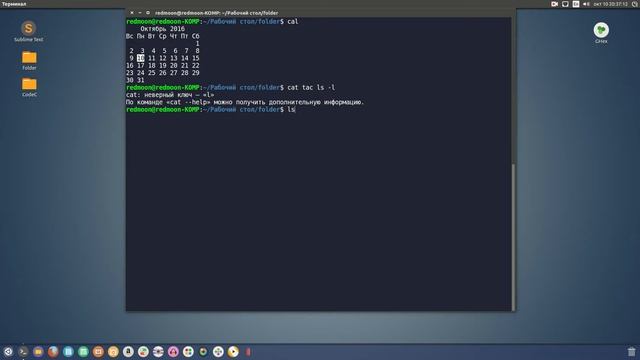640x360 pixels.
Task: Maximize the terminal window
Action: click(148, 13)
